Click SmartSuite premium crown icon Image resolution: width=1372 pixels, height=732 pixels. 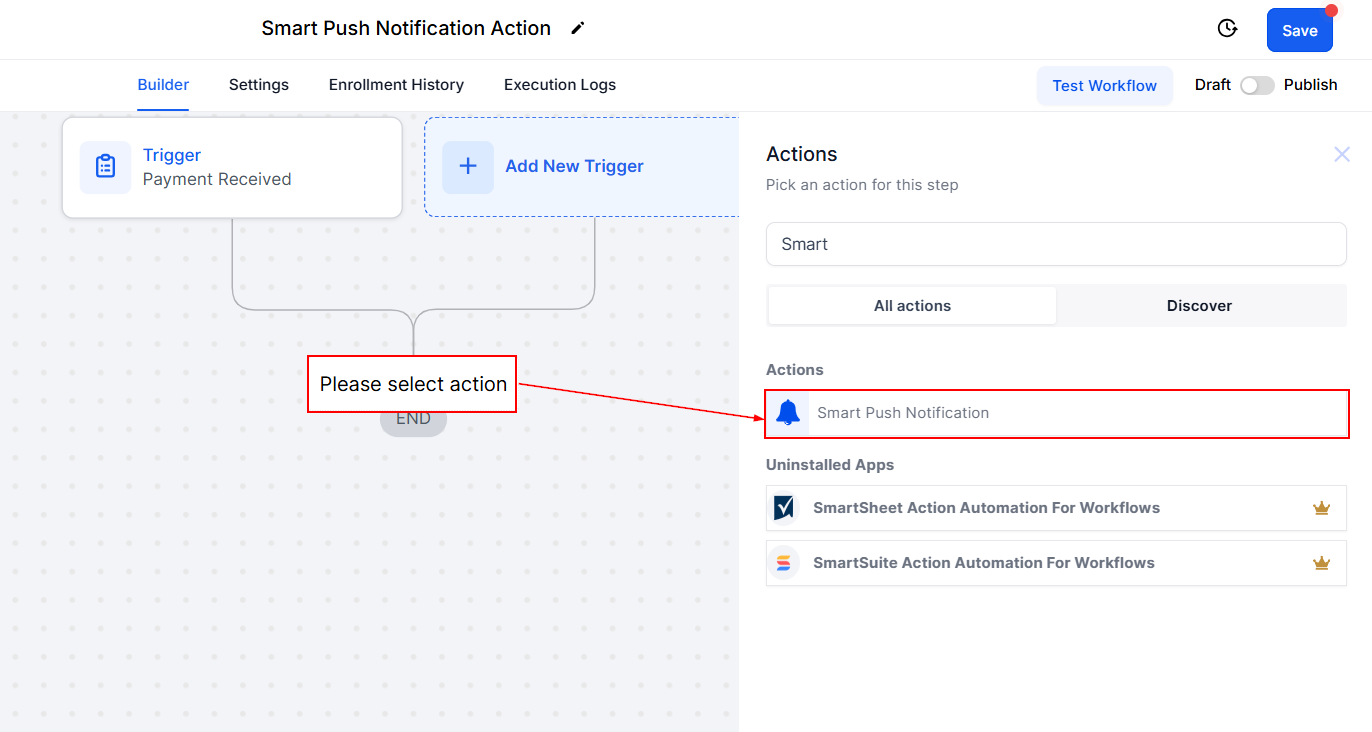click(x=1321, y=563)
